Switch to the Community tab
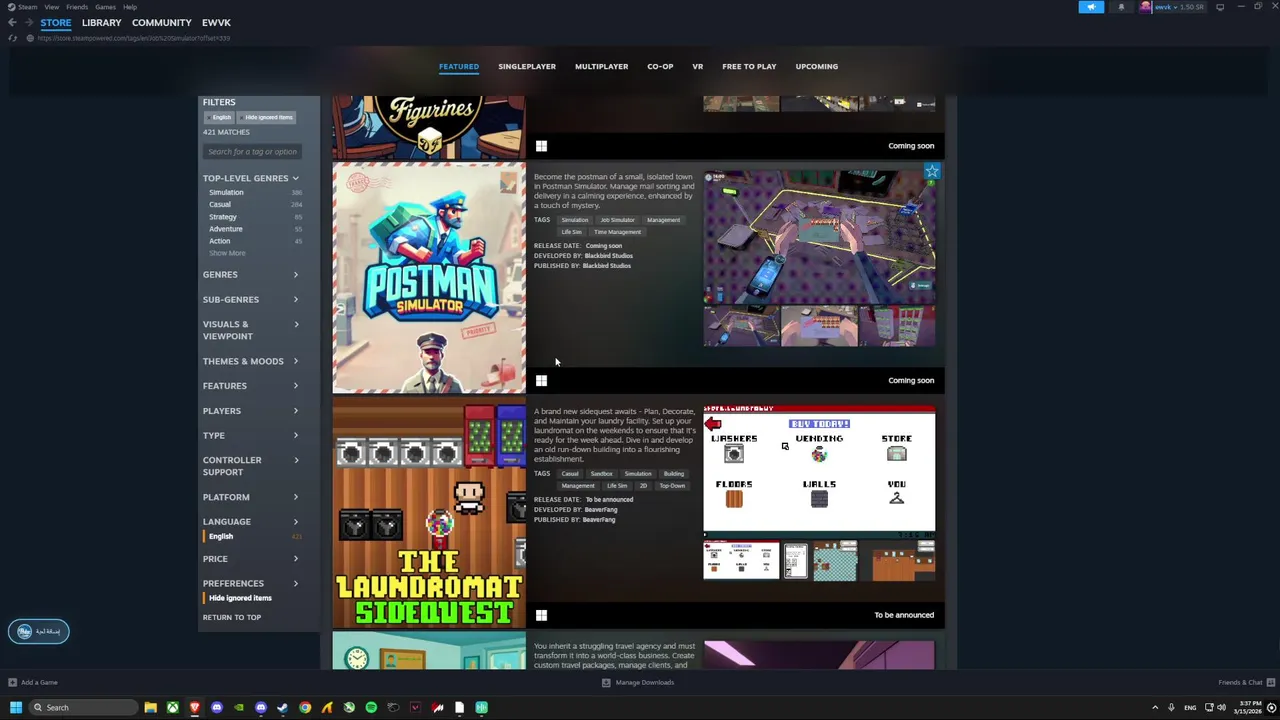Screen dimensions: 1280x720 coord(161,22)
